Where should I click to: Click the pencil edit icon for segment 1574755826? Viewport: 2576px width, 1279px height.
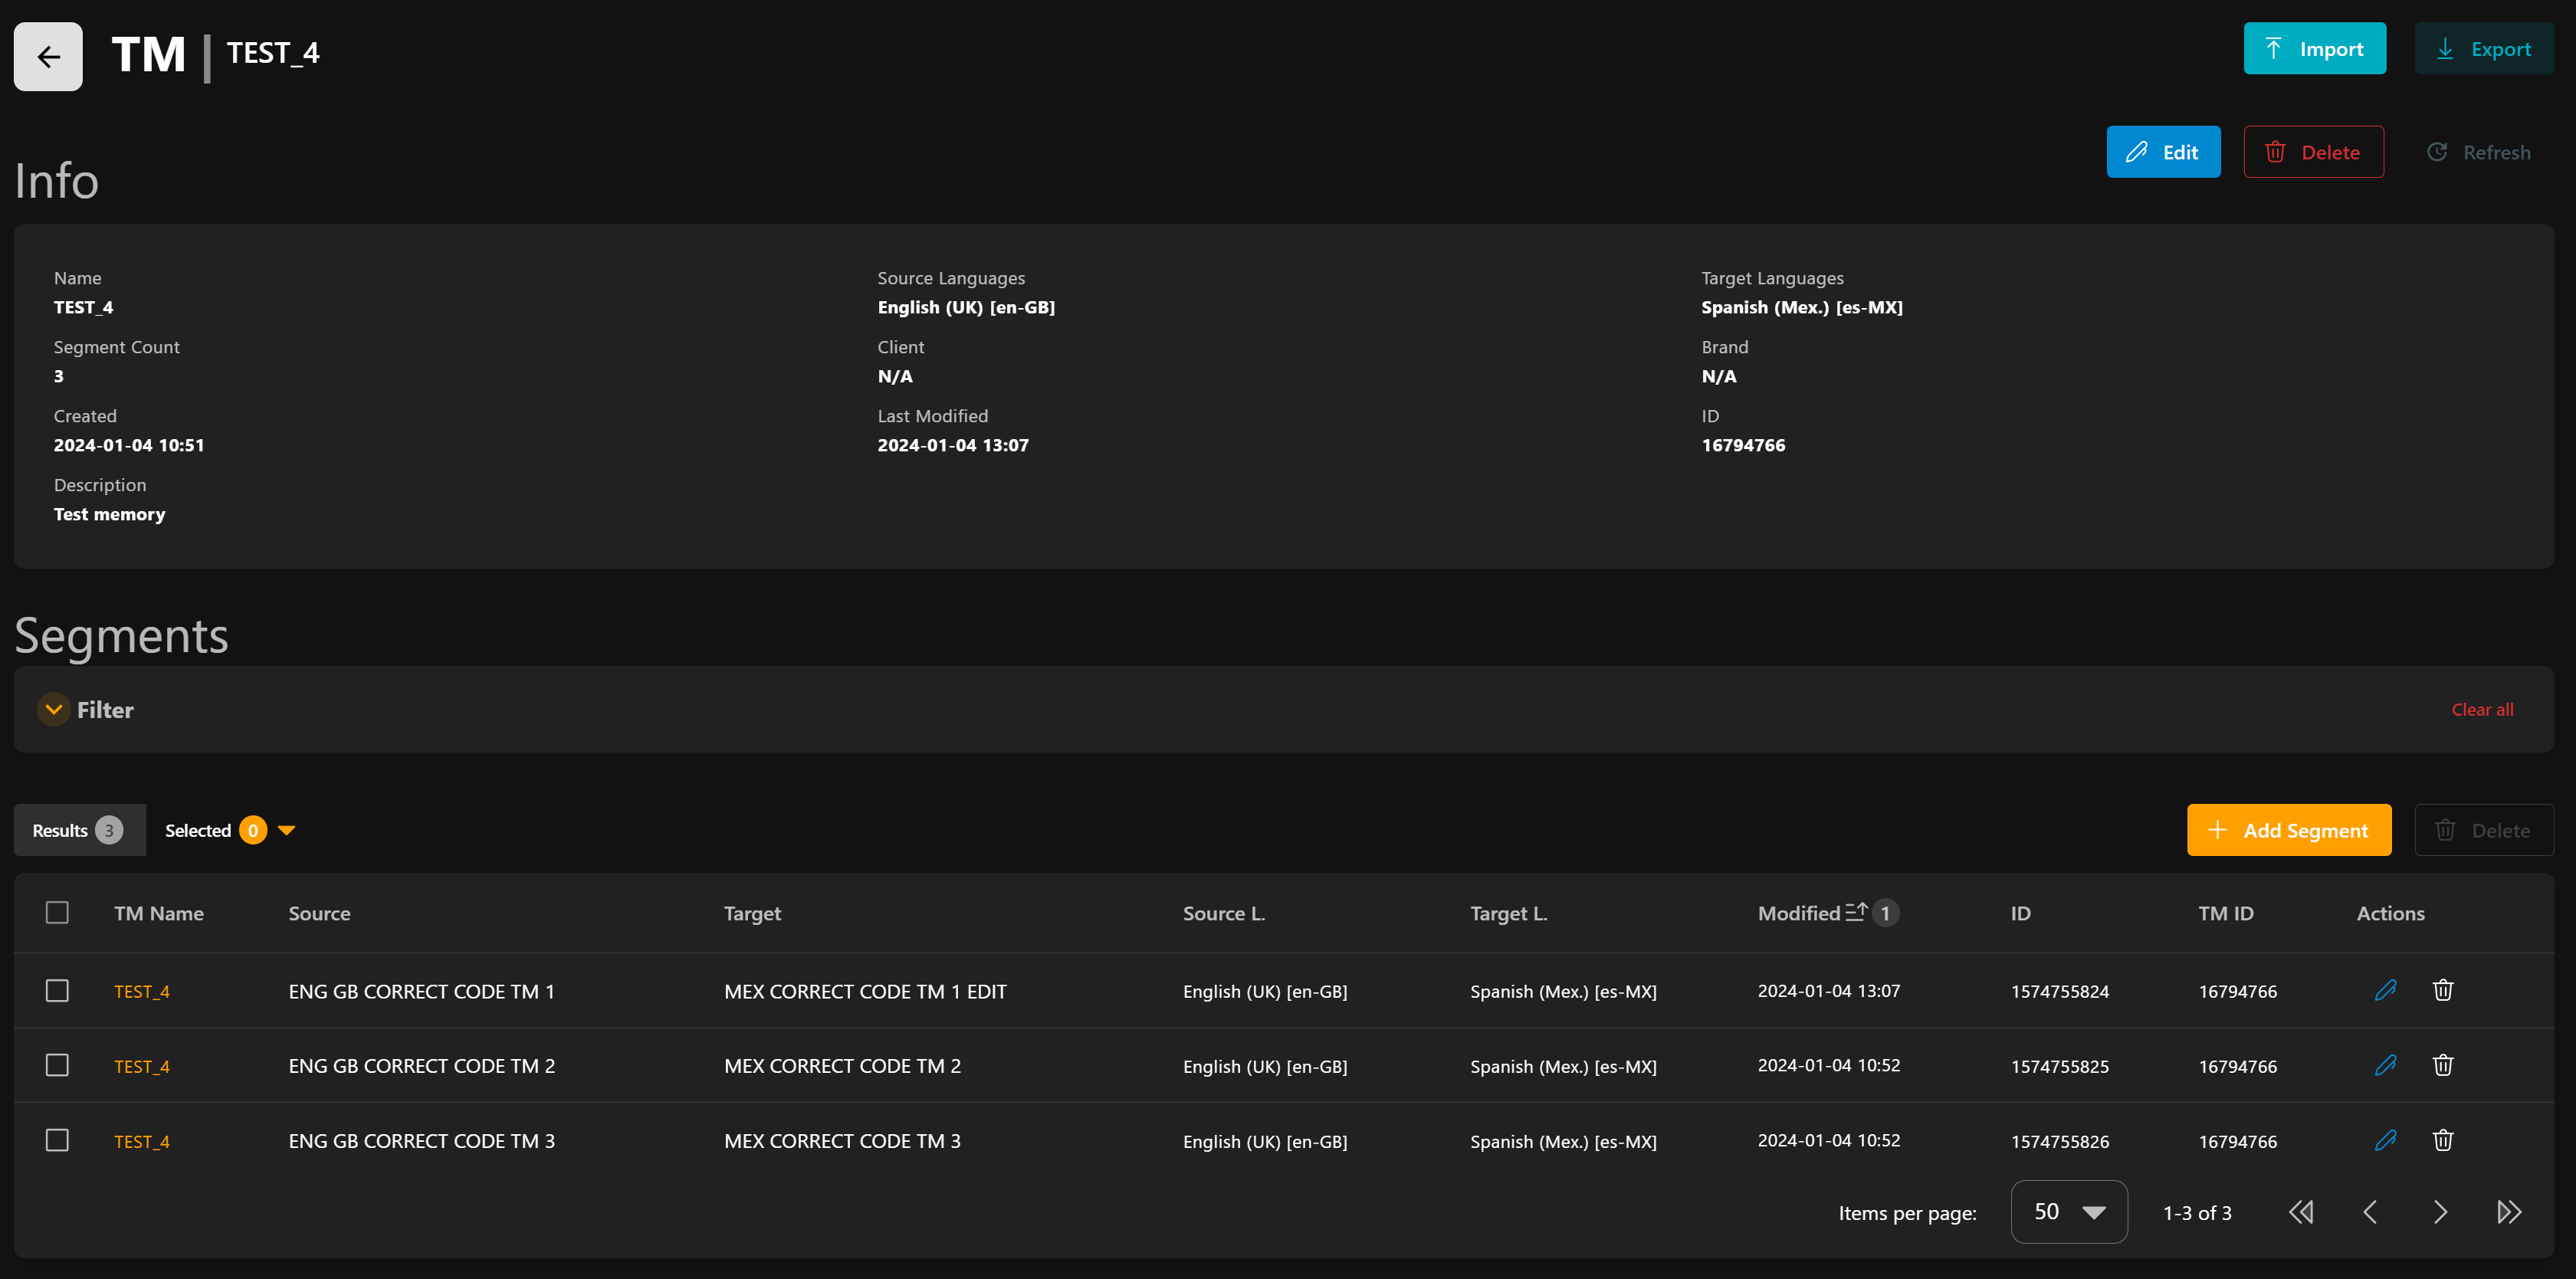tap(2385, 1140)
